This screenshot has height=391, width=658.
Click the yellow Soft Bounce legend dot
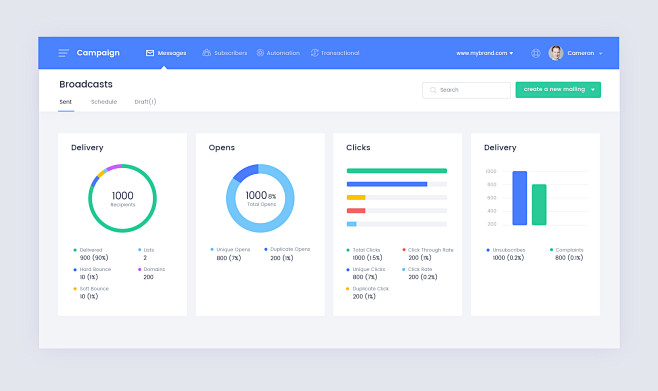[75, 289]
